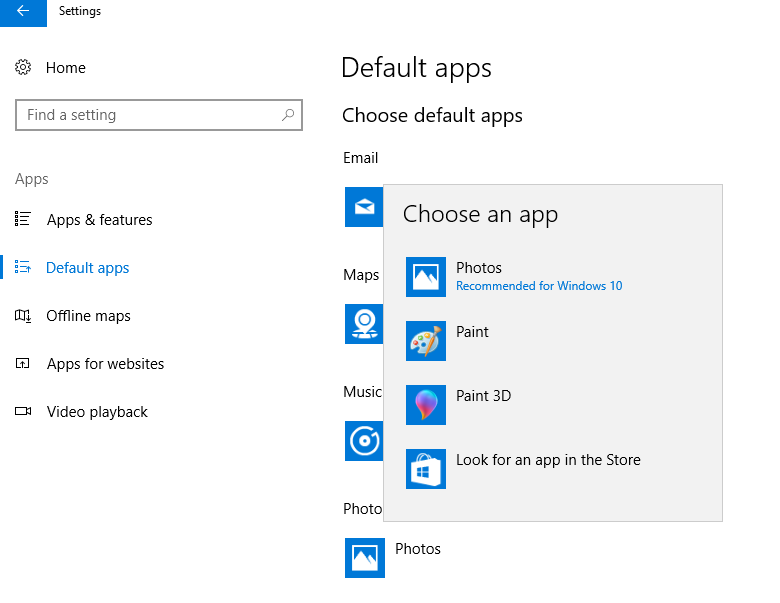Click Photos label under Photo viewer
Image resolution: width=780 pixels, height=603 pixels.
[418, 549]
